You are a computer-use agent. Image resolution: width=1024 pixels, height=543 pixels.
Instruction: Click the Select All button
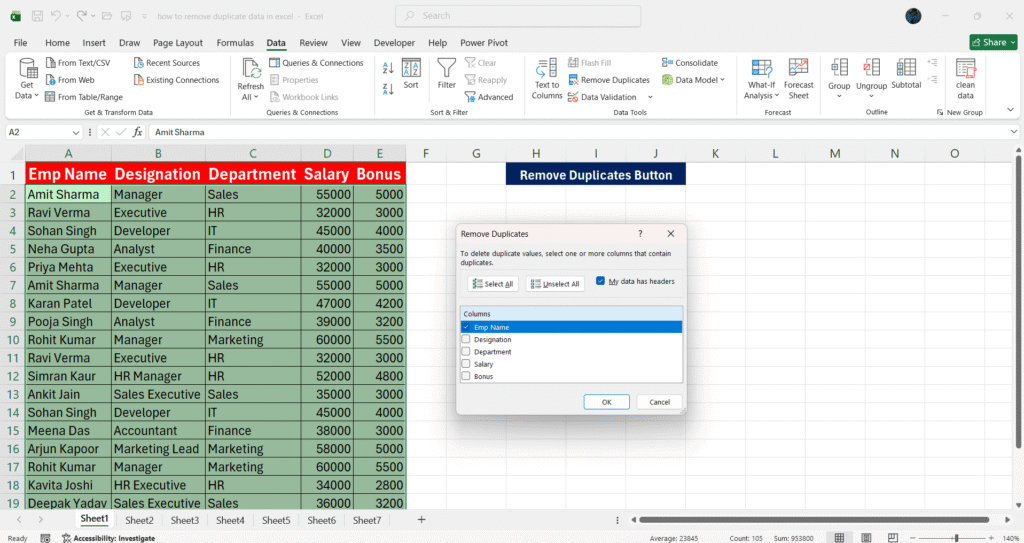point(493,284)
